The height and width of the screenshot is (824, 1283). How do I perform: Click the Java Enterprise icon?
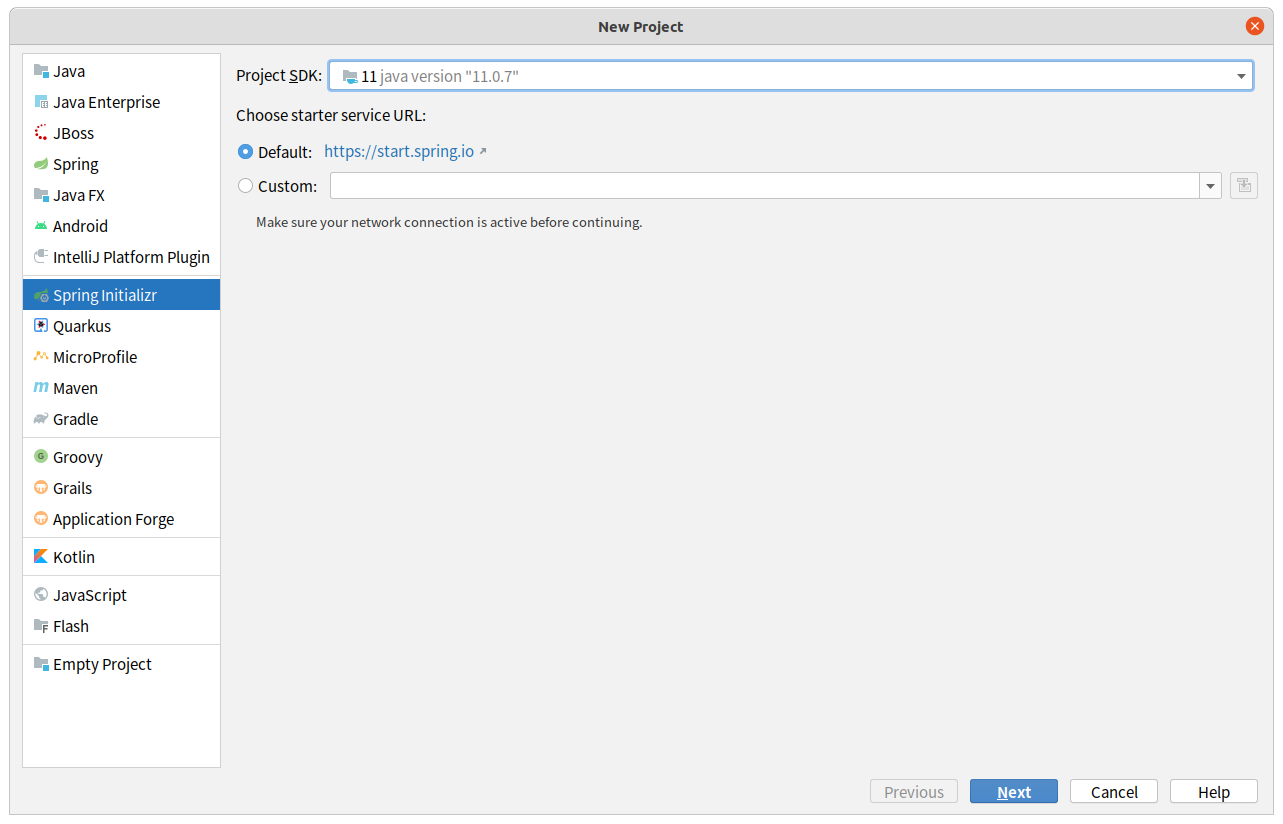click(41, 102)
